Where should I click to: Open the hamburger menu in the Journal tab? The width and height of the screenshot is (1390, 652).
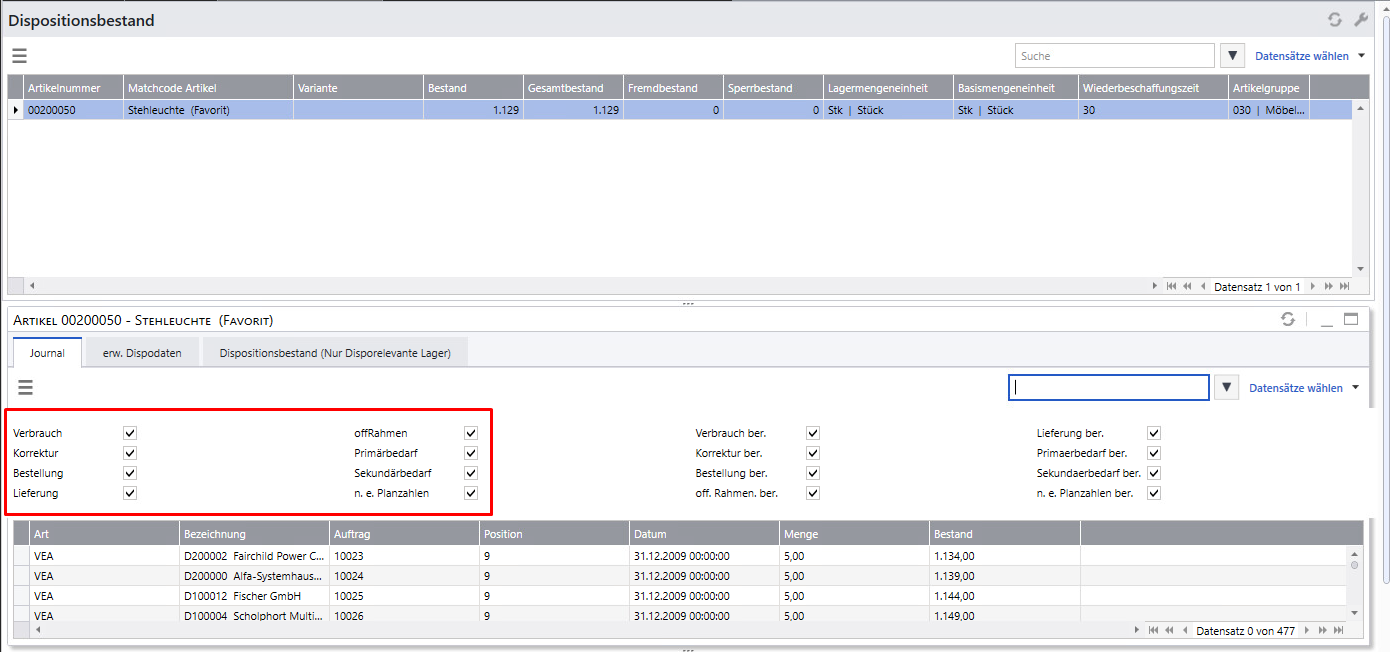coord(26,387)
